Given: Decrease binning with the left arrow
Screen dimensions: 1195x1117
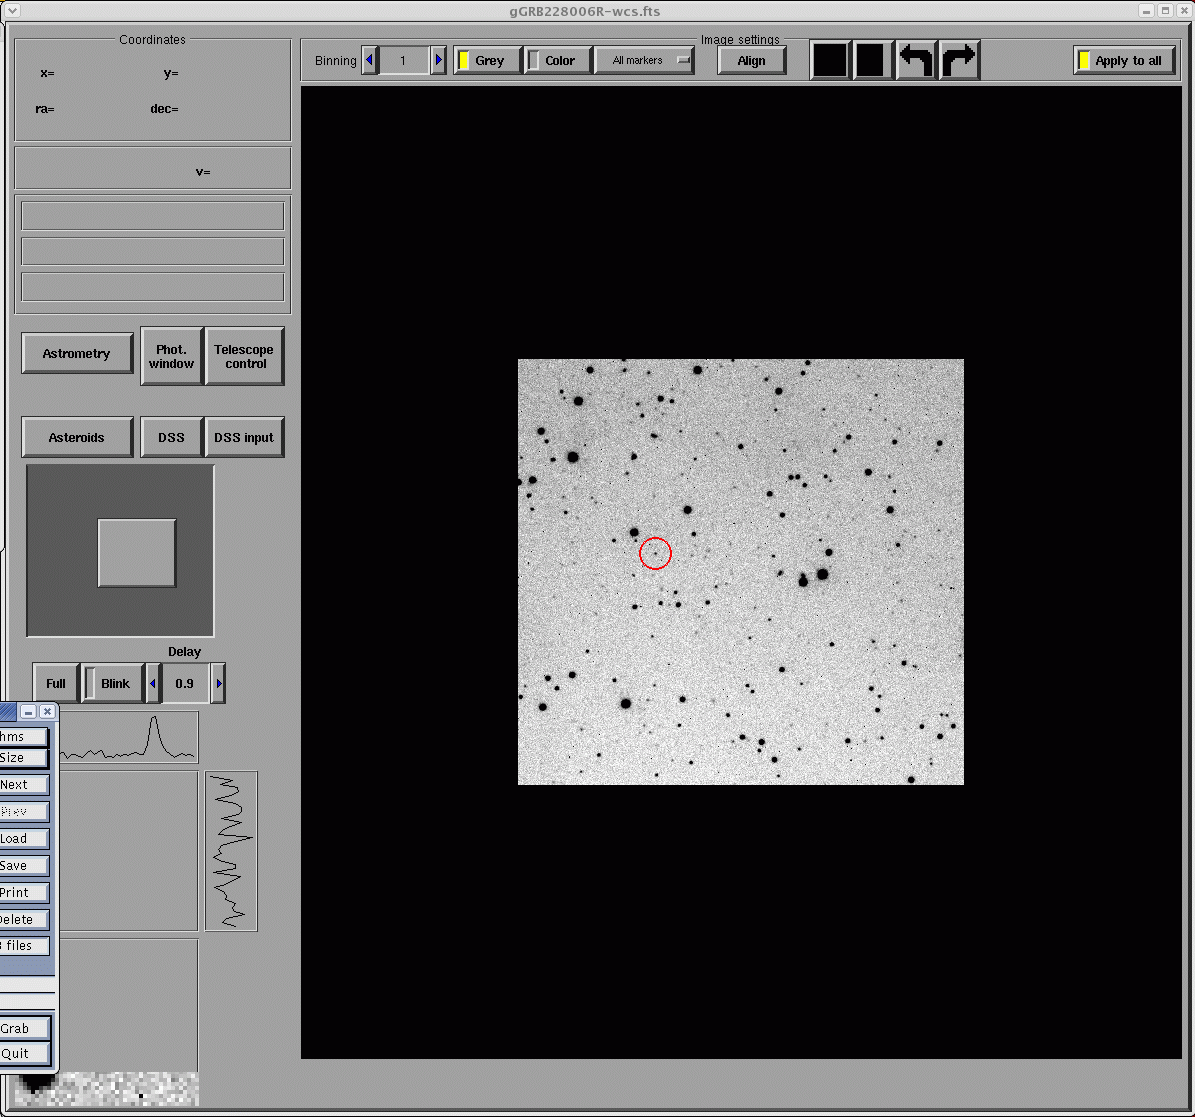Looking at the screenshot, I should pyautogui.click(x=370, y=60).
